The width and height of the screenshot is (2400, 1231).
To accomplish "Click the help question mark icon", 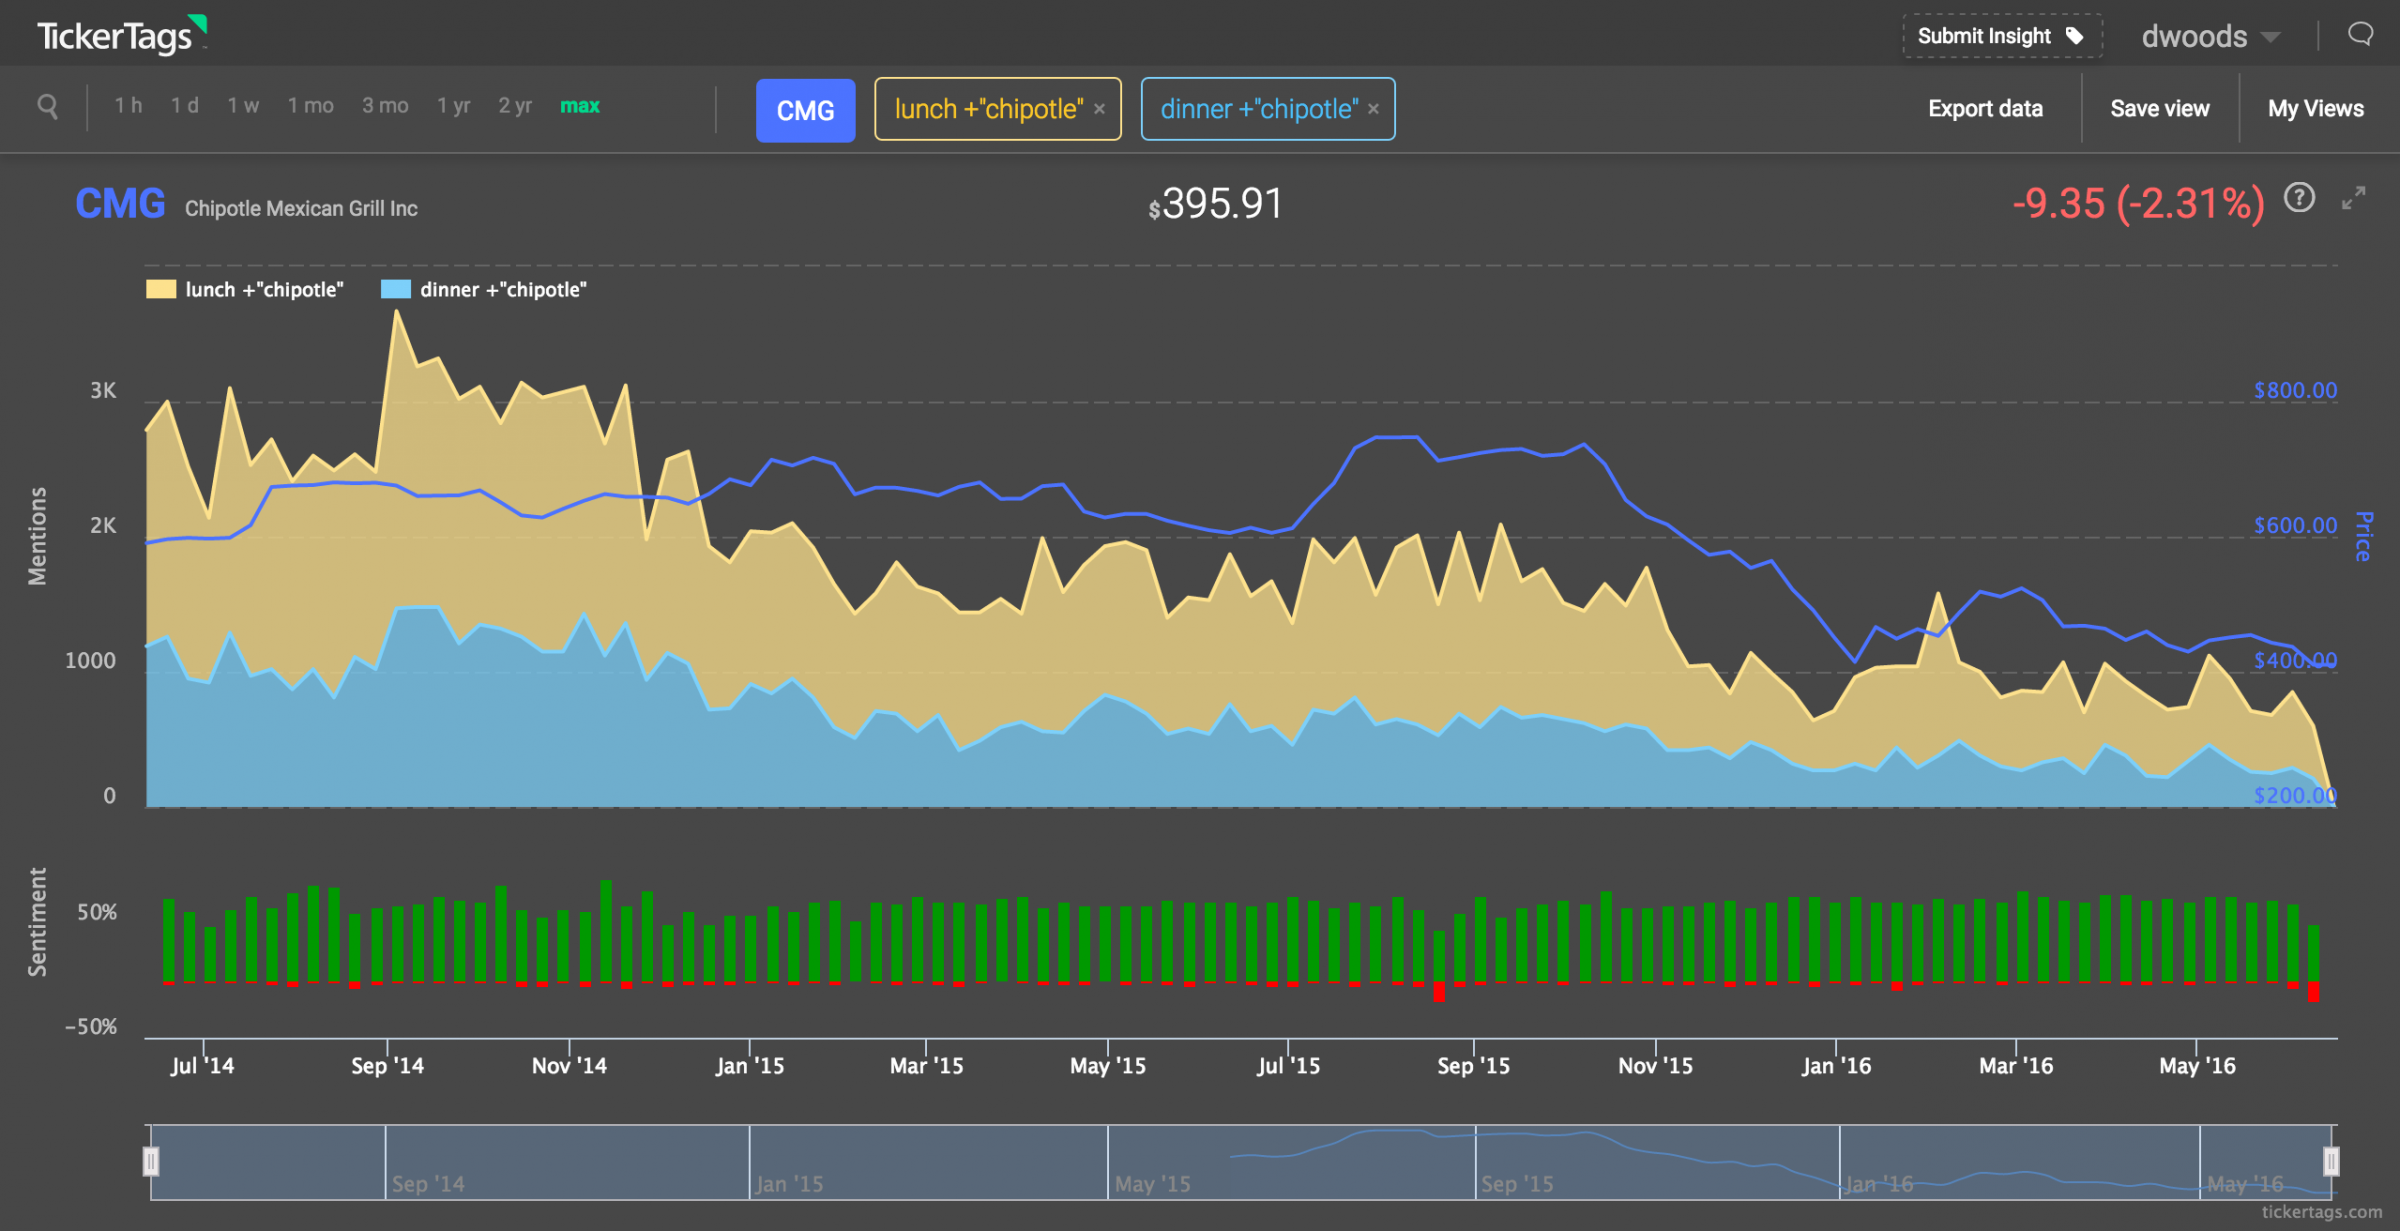I will point(2299,199).
